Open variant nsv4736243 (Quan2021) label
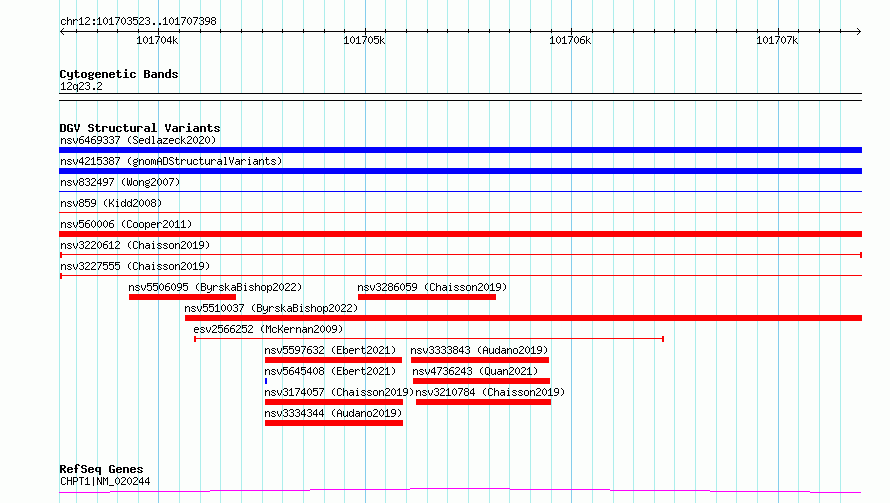 tap(475, 371)
